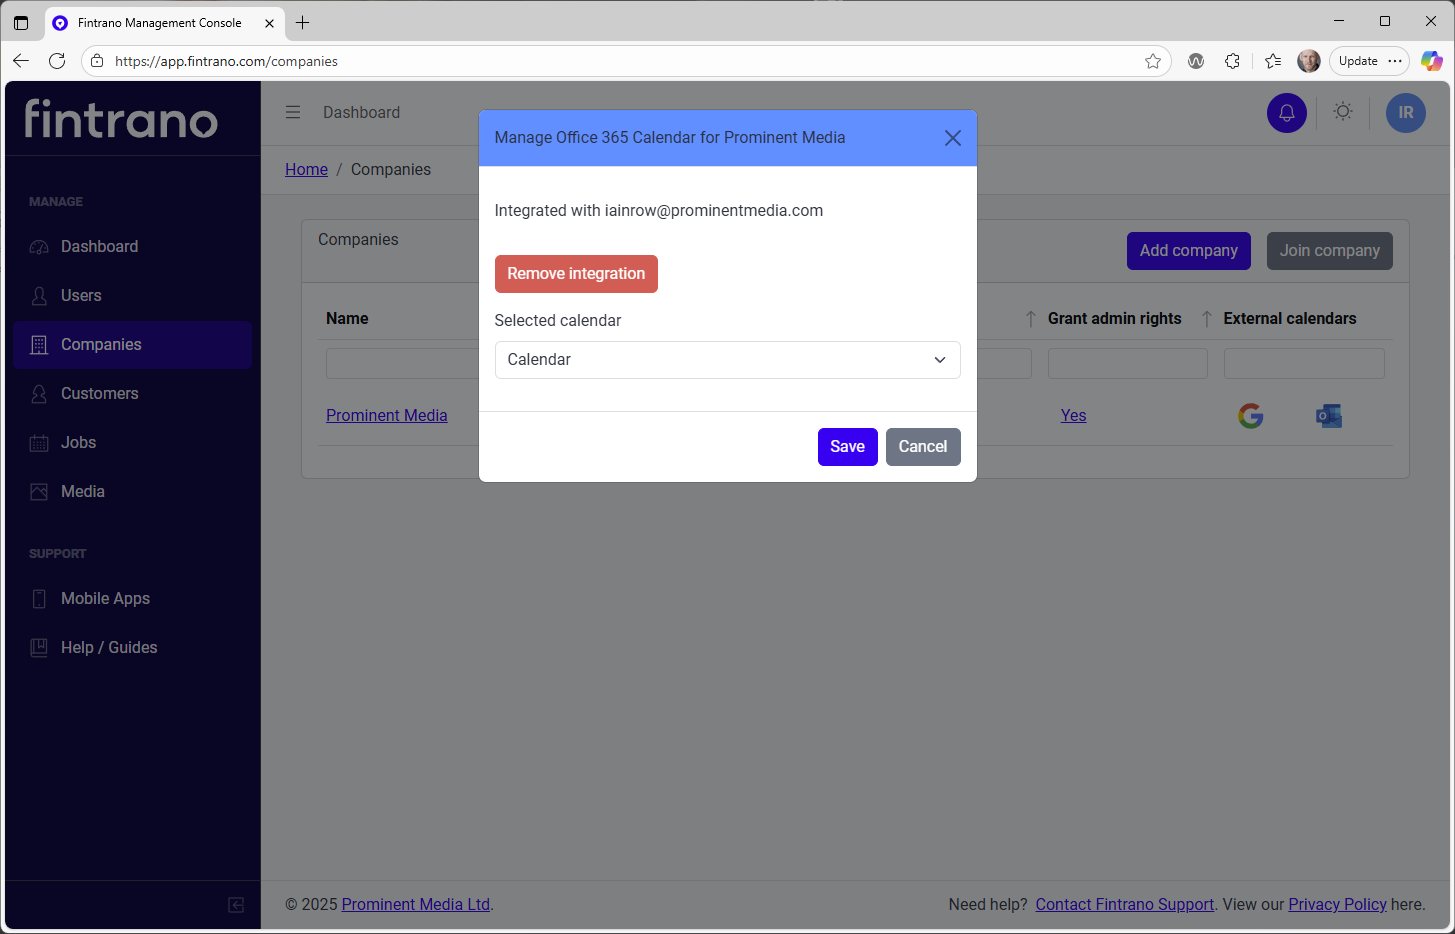Viewport: 1455px width, 934px height.
Task: Click the W extension icon in toolbar
Action: [x=1195, y=62]
